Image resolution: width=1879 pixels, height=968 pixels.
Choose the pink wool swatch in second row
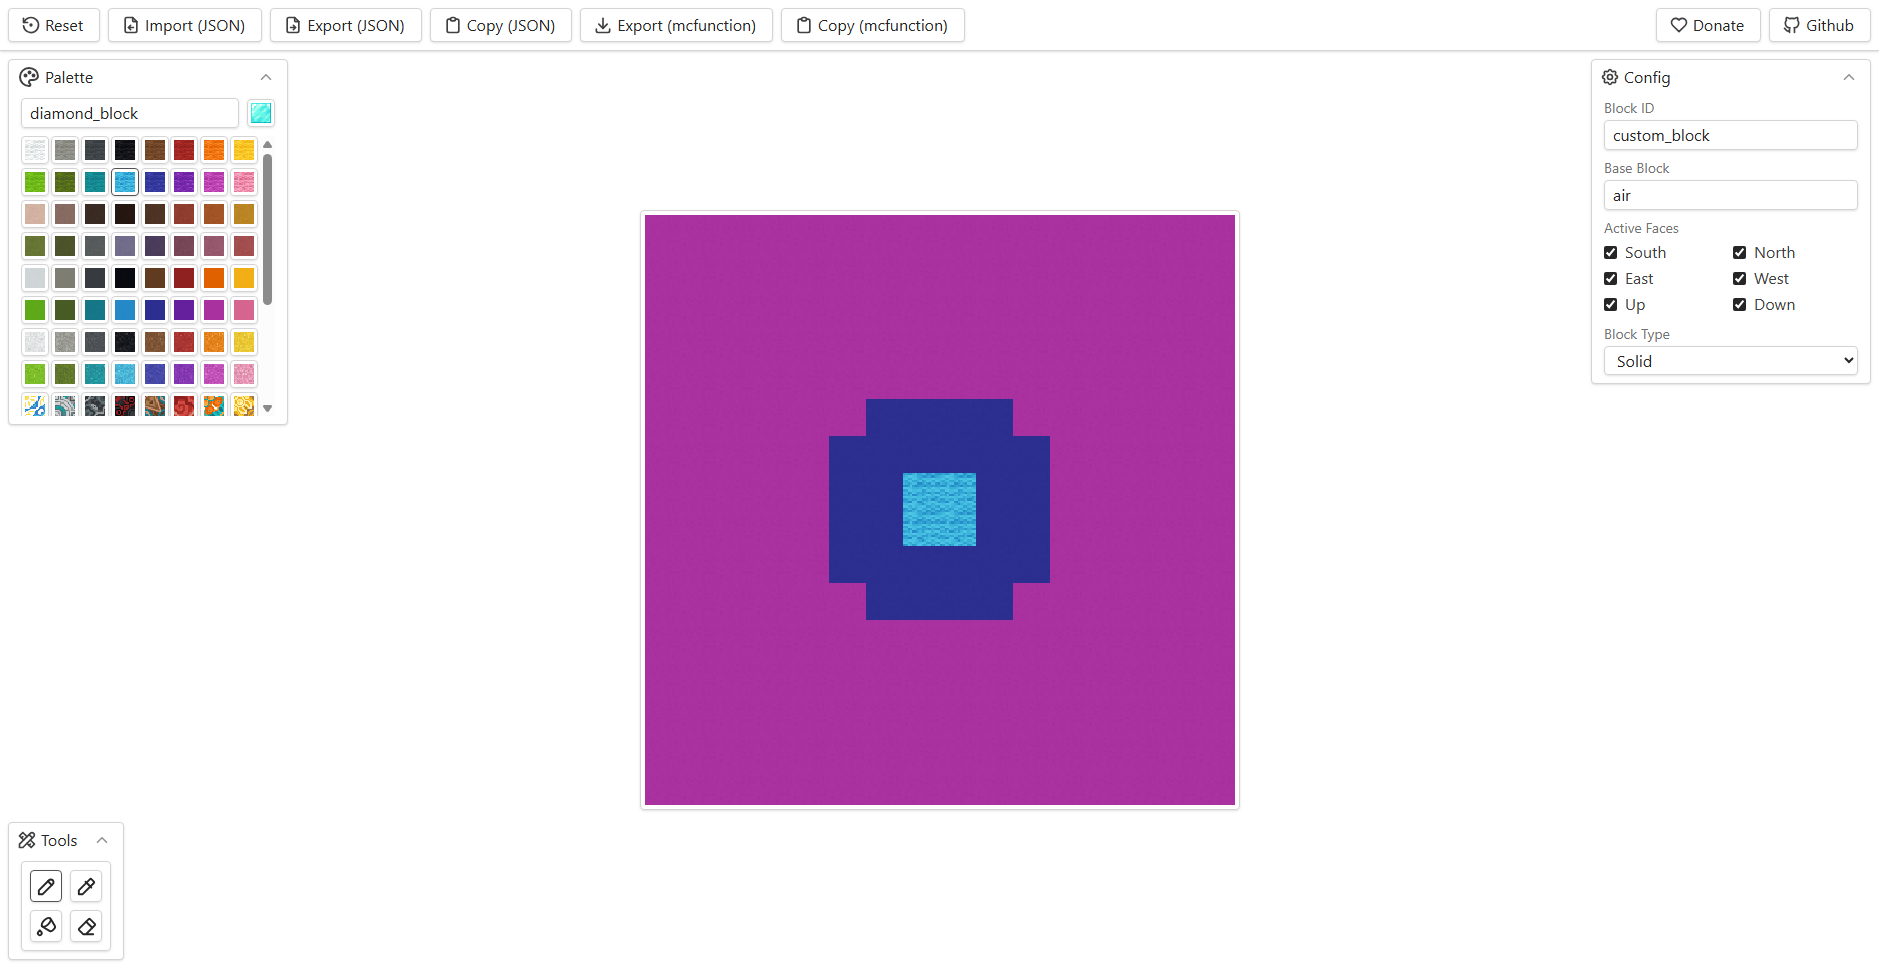(x=244, y=181)
